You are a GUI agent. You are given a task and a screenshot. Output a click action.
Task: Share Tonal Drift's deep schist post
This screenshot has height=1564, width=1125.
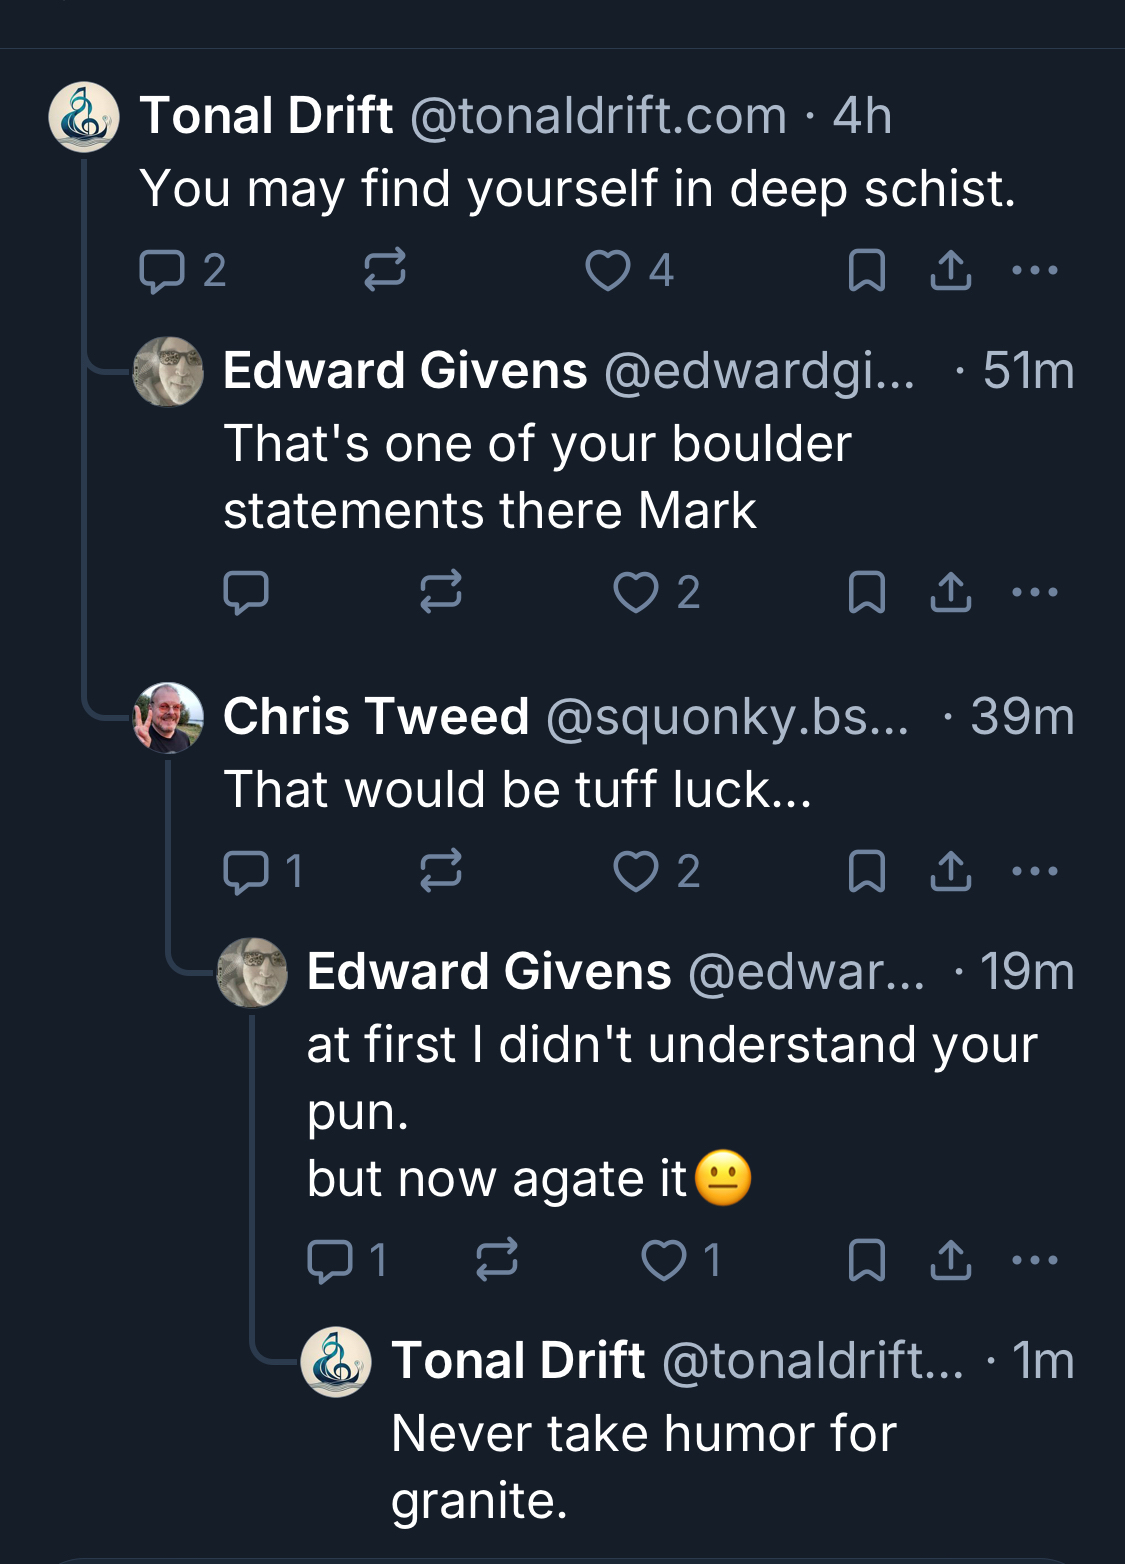coord(950,271)
